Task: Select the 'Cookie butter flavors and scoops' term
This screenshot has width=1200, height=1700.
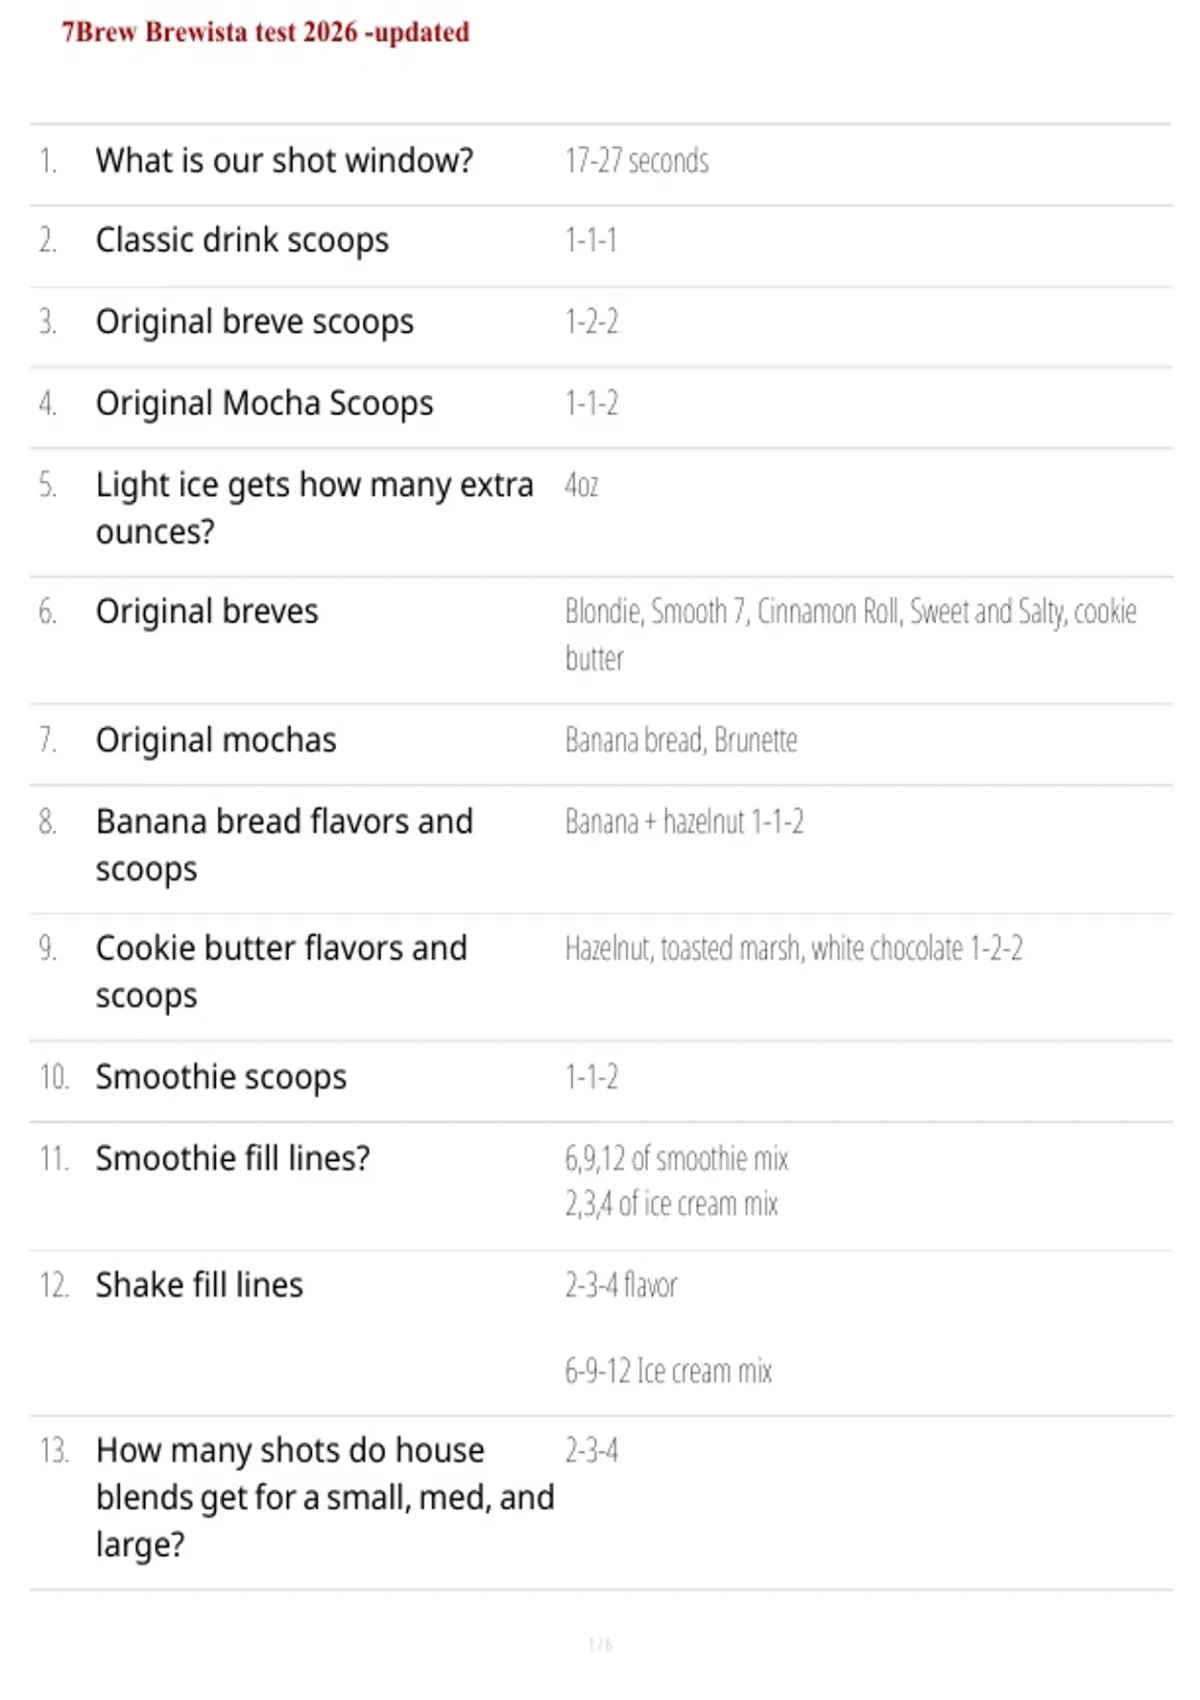Action: (281, 971)
